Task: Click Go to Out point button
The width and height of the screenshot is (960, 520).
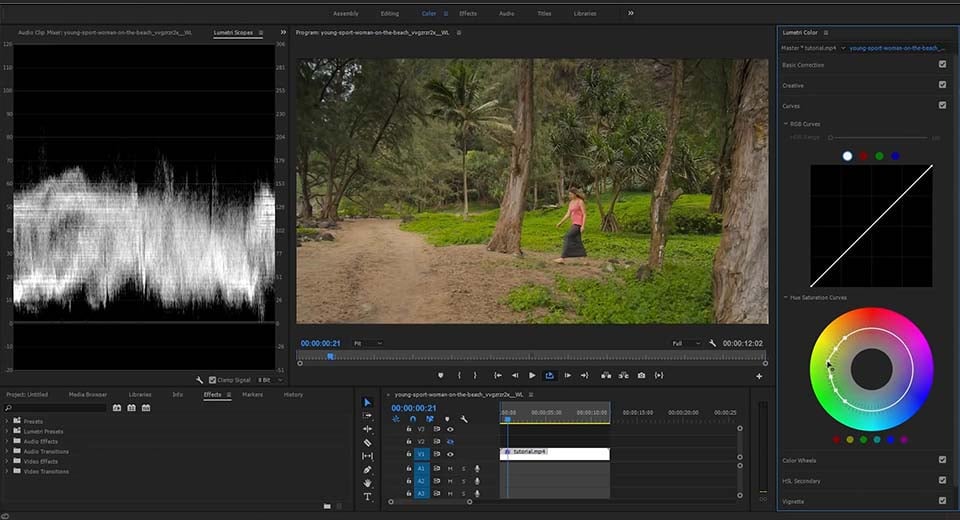Action: pos(585,375)
